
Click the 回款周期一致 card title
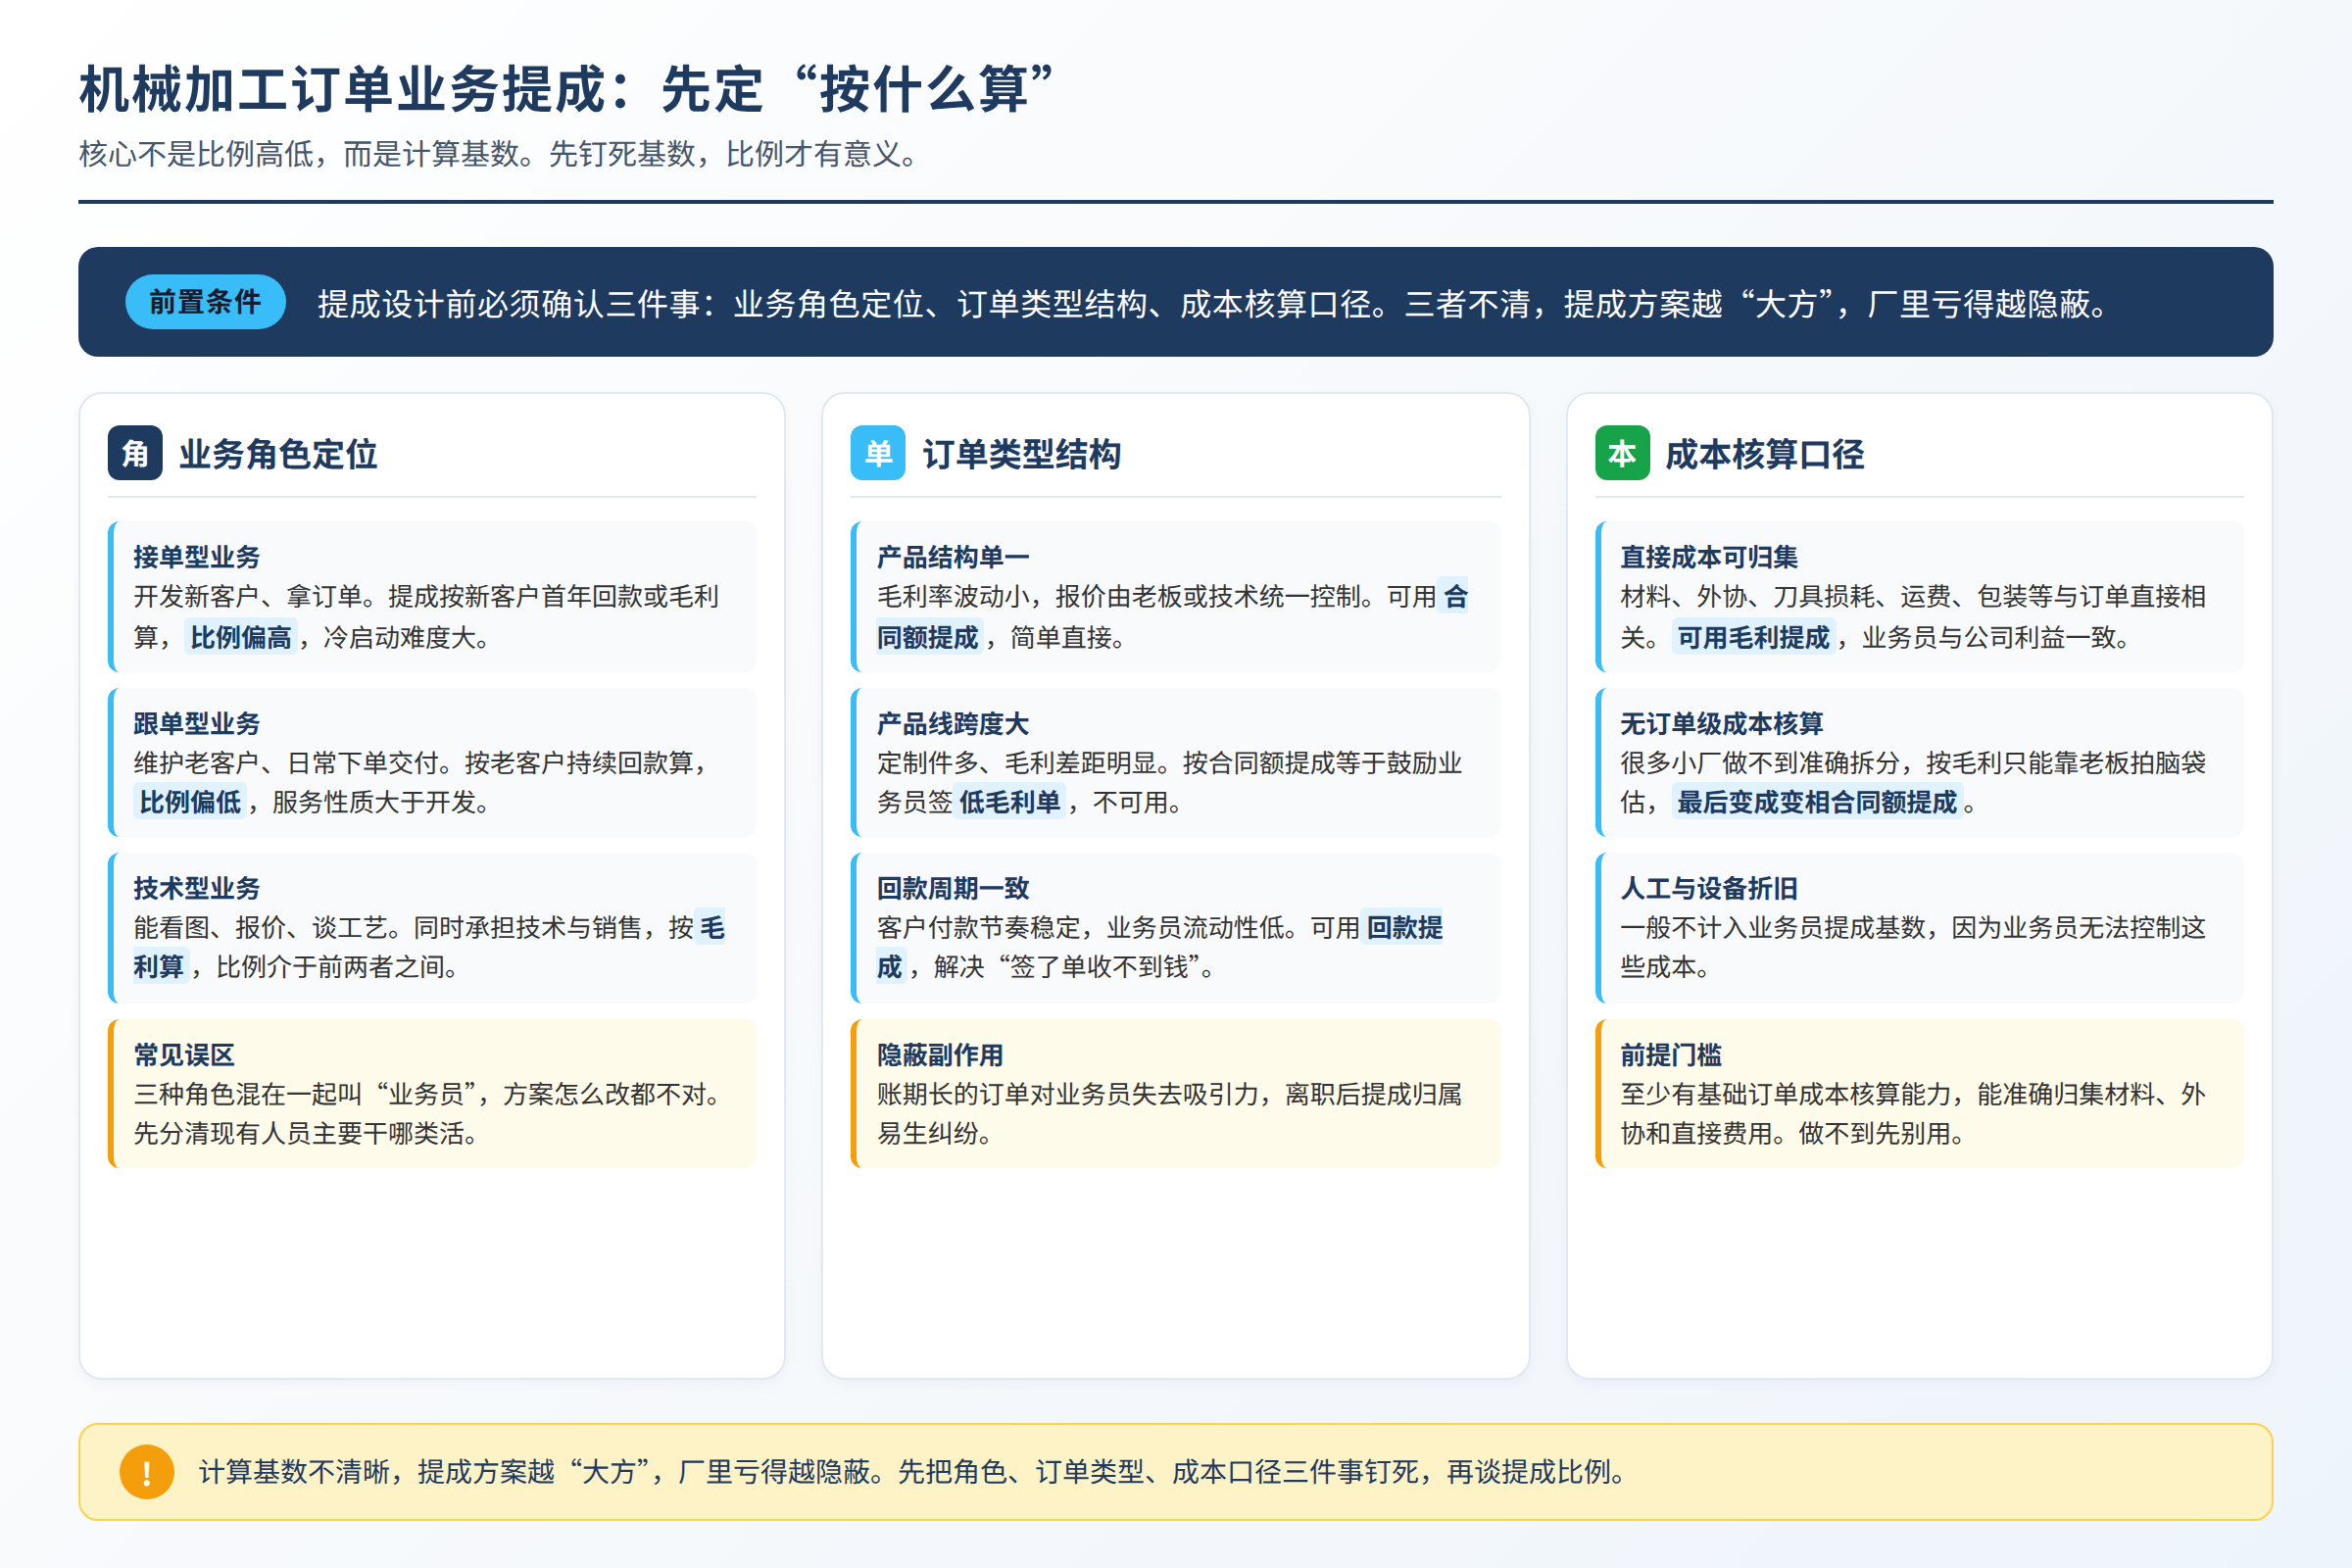pos(953,888)
